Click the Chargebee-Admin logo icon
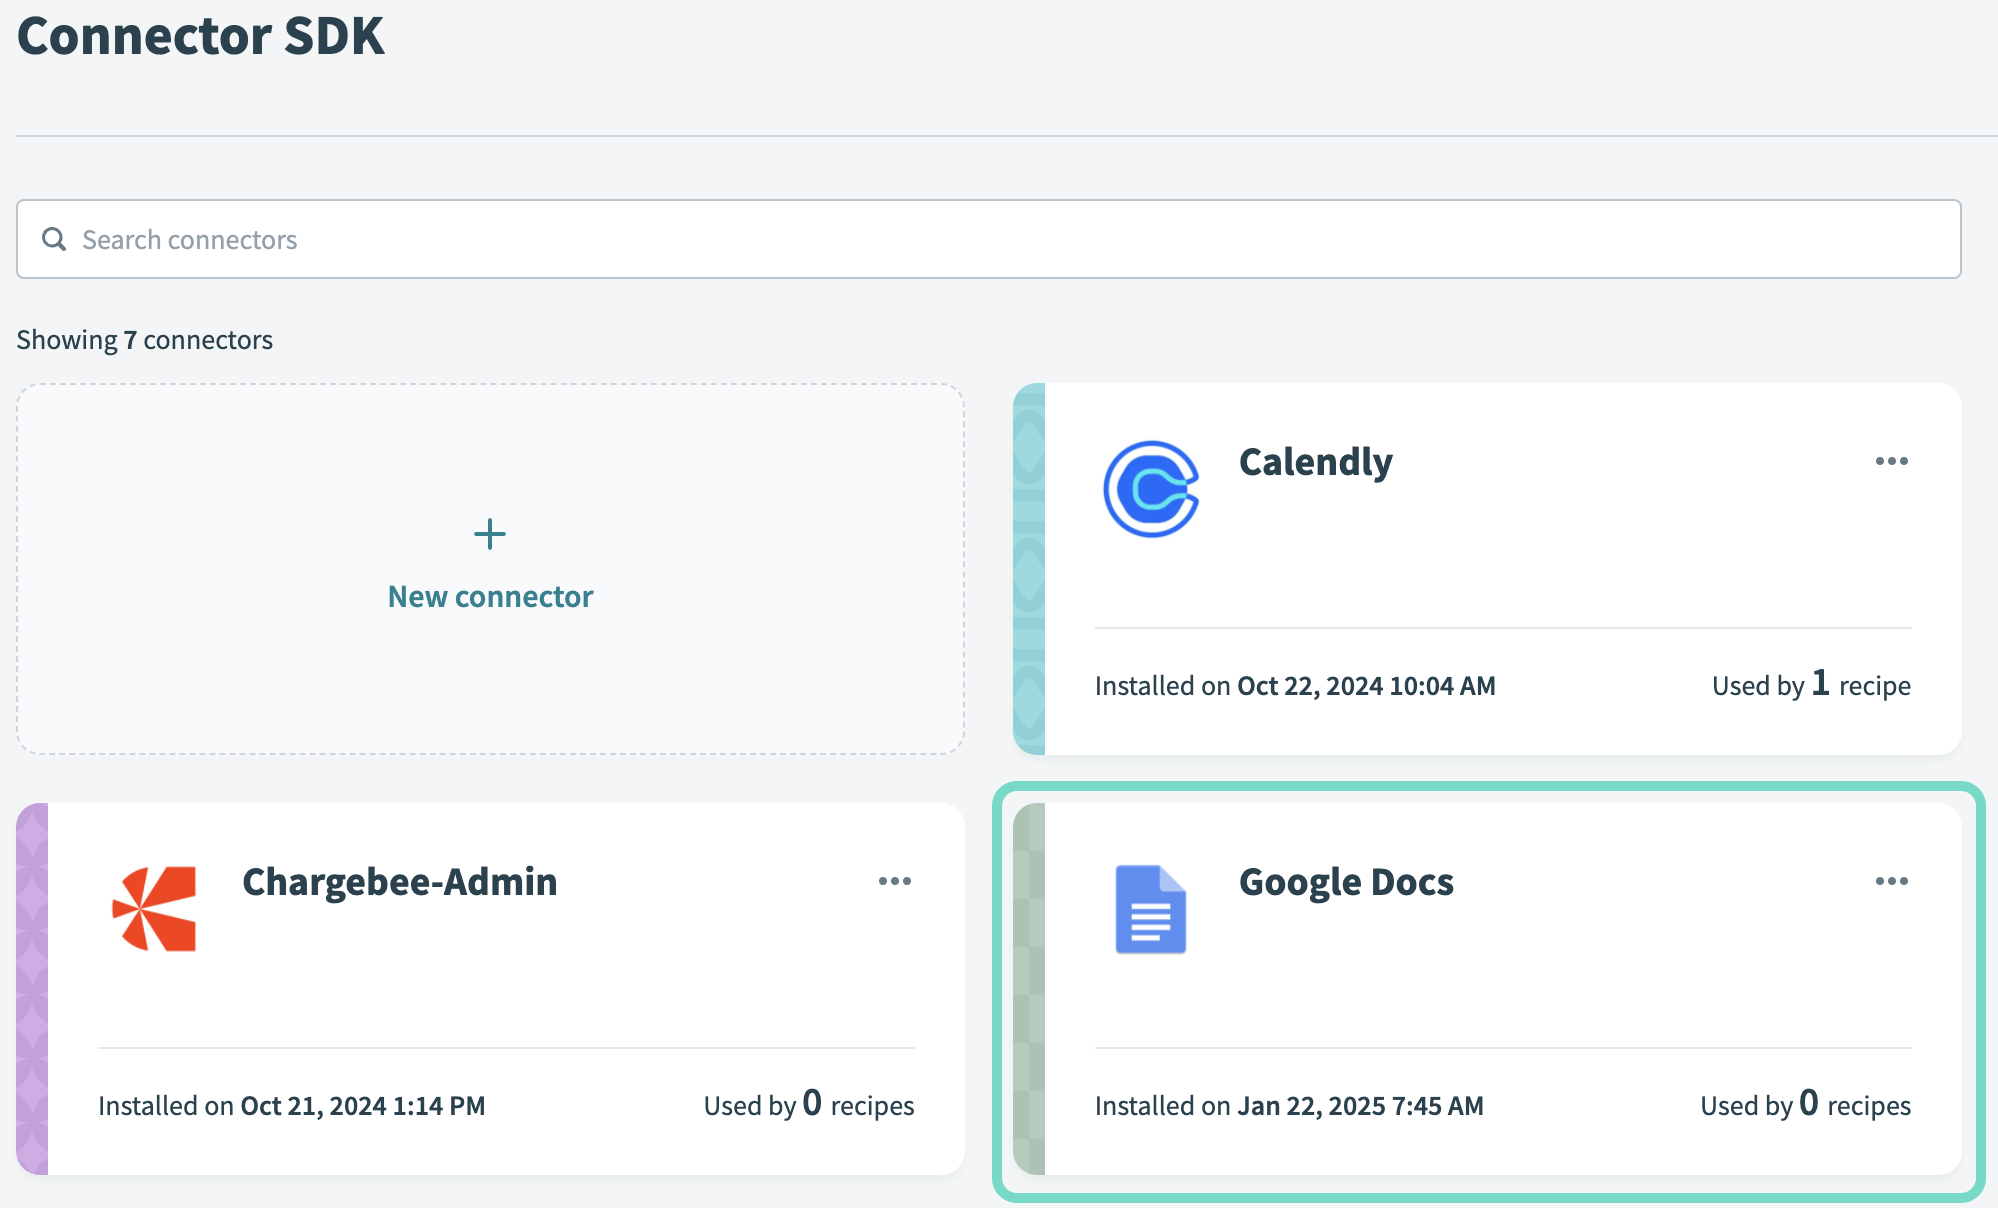Image resolution: width=1998 pixels, height=1208 pixels. click(x=154, y=908)
